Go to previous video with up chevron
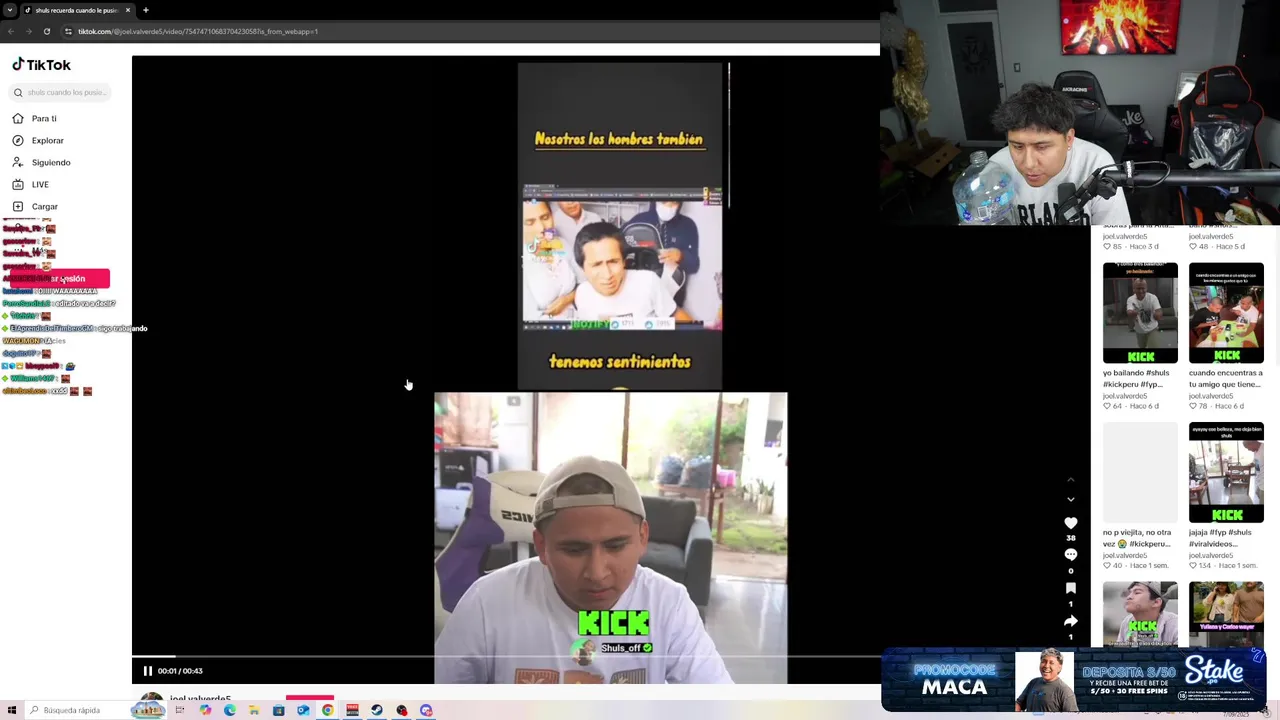The height and width of the screenshot is (720, 1280). pyautogui.click(x=1071, y=480)
